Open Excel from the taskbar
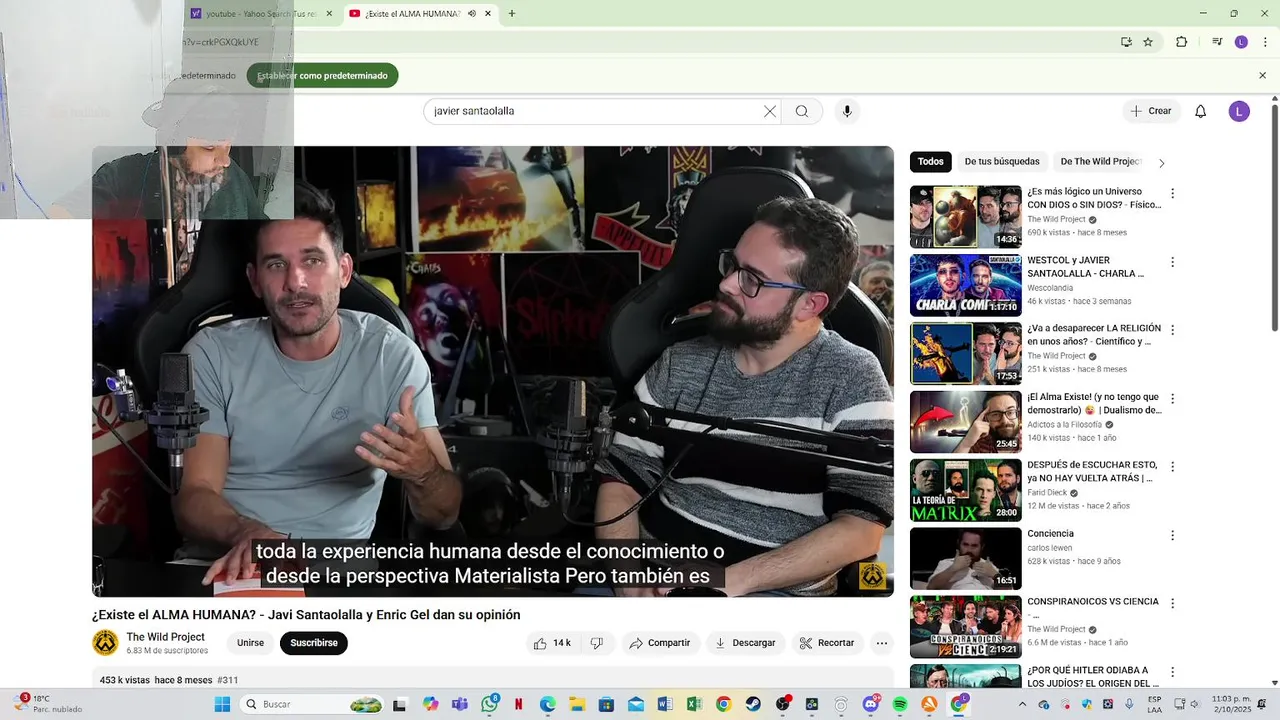 pos(694,704)
